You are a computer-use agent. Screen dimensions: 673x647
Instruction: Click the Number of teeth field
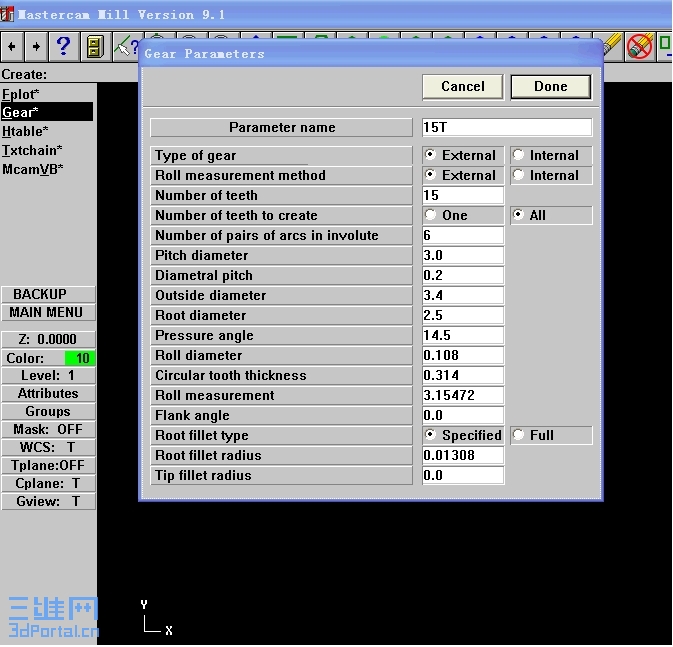tap(463, 195)
